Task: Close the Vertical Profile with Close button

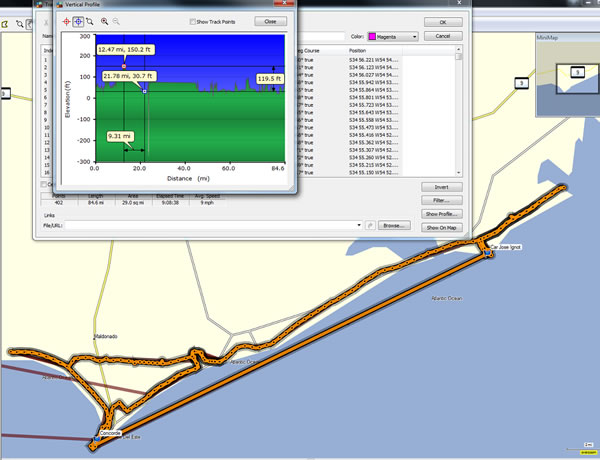Action: pos(271,21)
